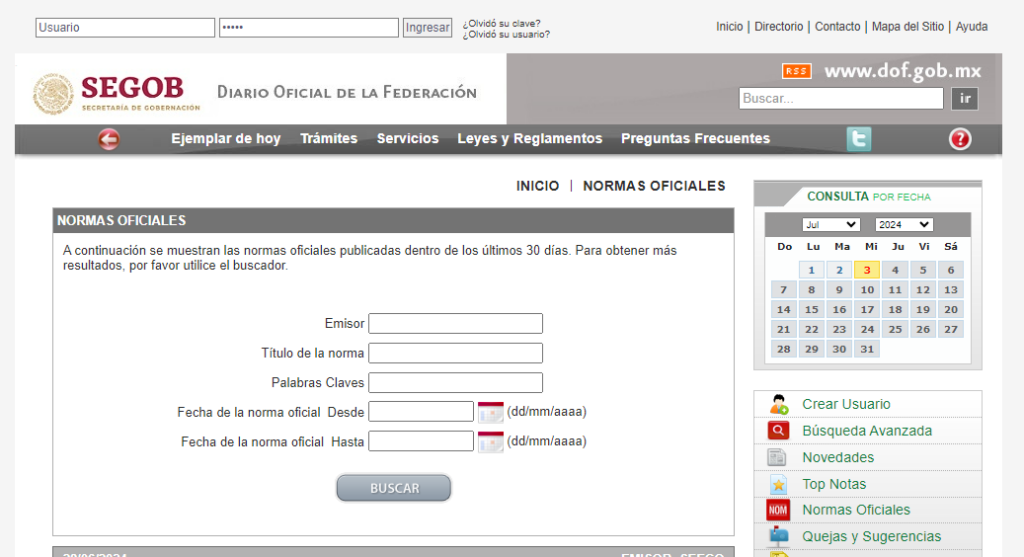The image size is (1024, 557).
Task: Select day 24 in the calendar
Action: [867, 329]
